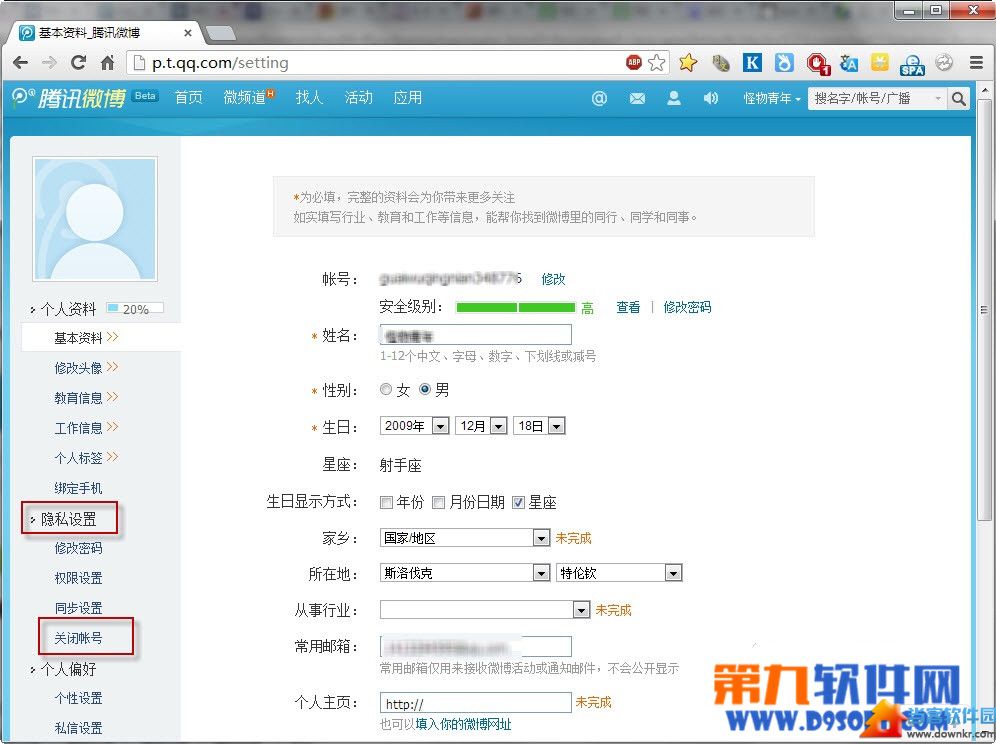
Task: Click the followers person icon
Action: (x=674, y=98)
